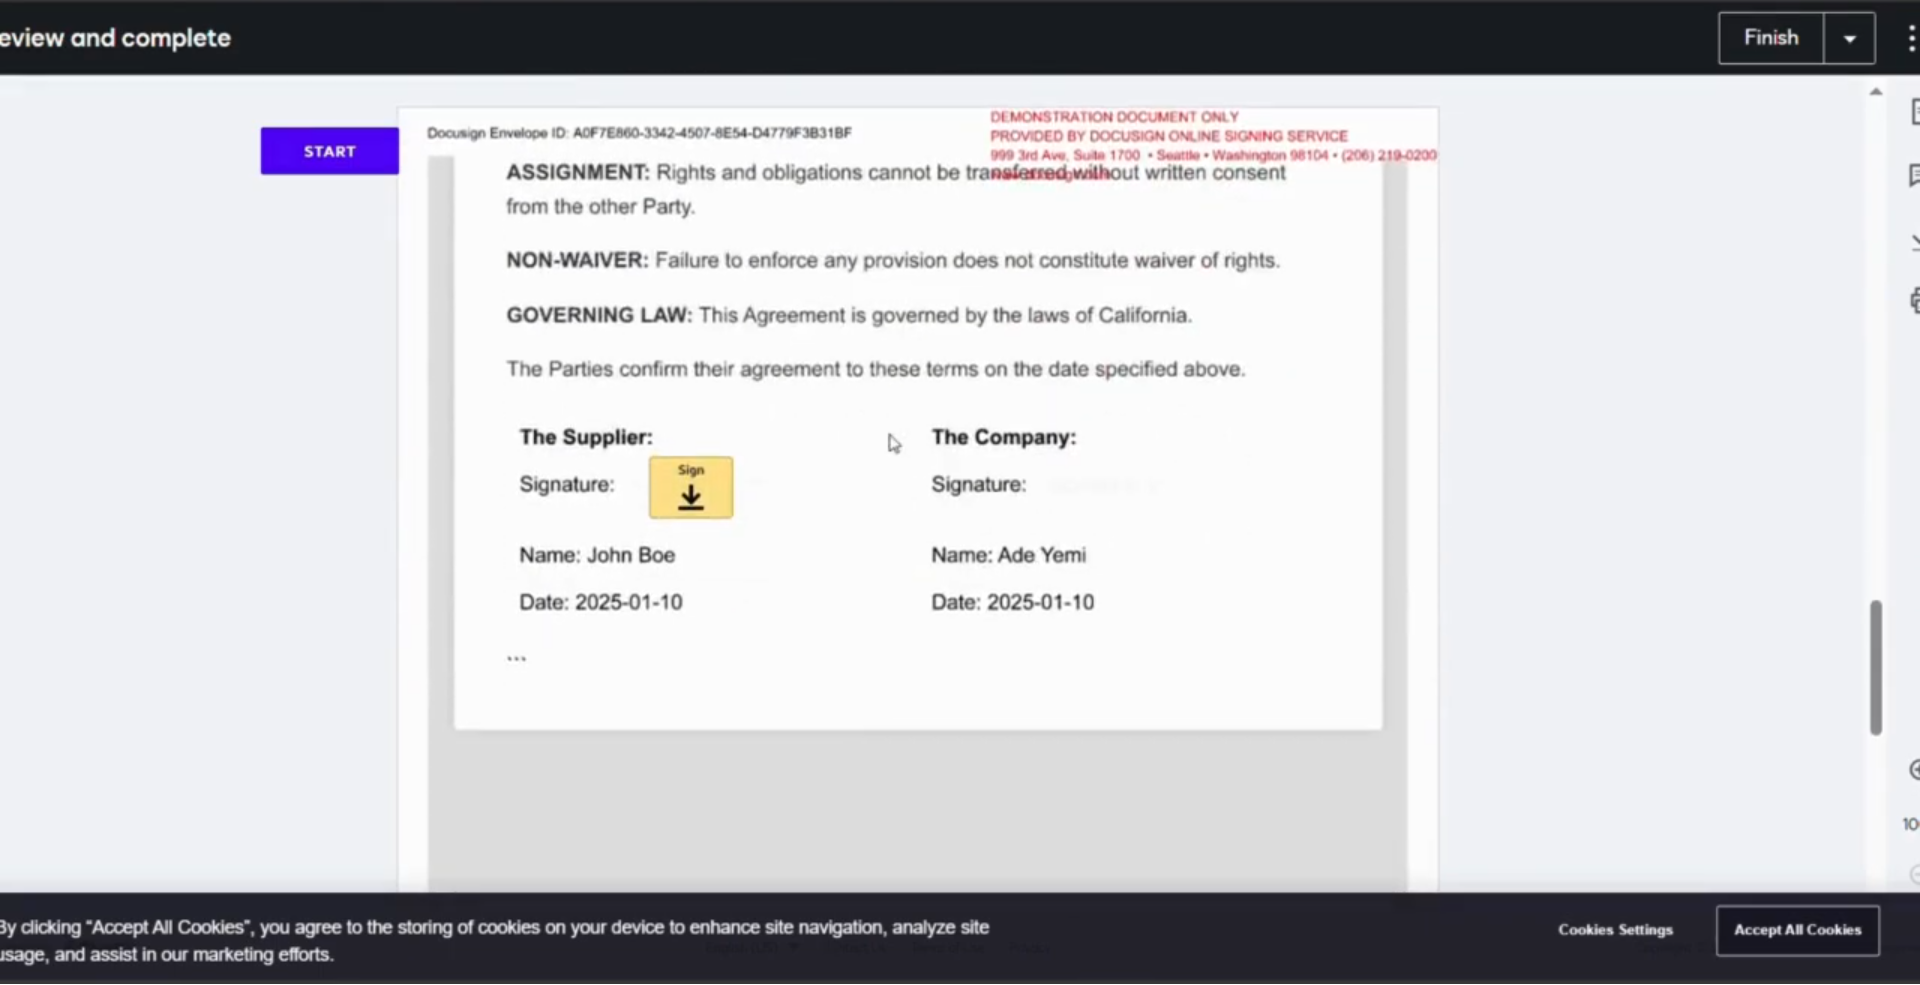Open Cookies Settings
The height and width of the screenshot is (985, 1920).
pyautogui.click(x=1614, y=930)
